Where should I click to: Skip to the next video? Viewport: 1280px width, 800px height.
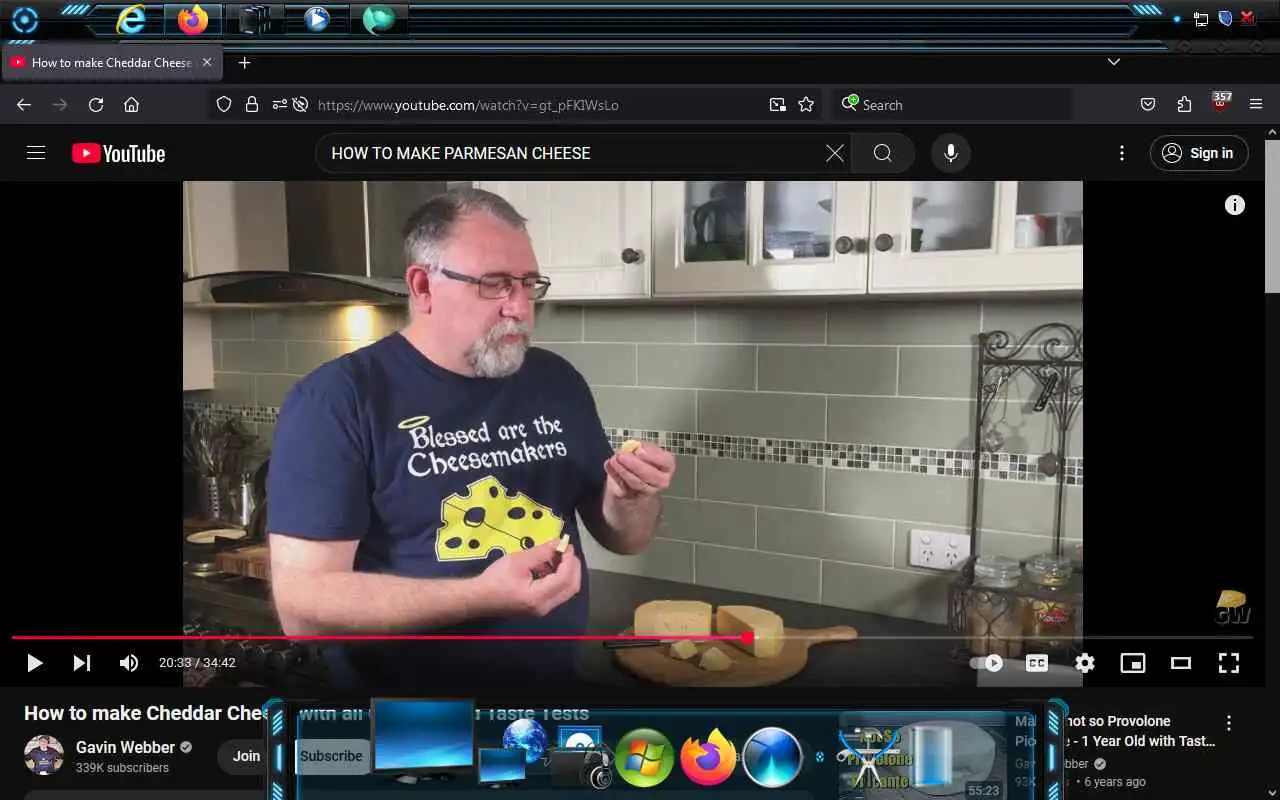tap(82, 663)
